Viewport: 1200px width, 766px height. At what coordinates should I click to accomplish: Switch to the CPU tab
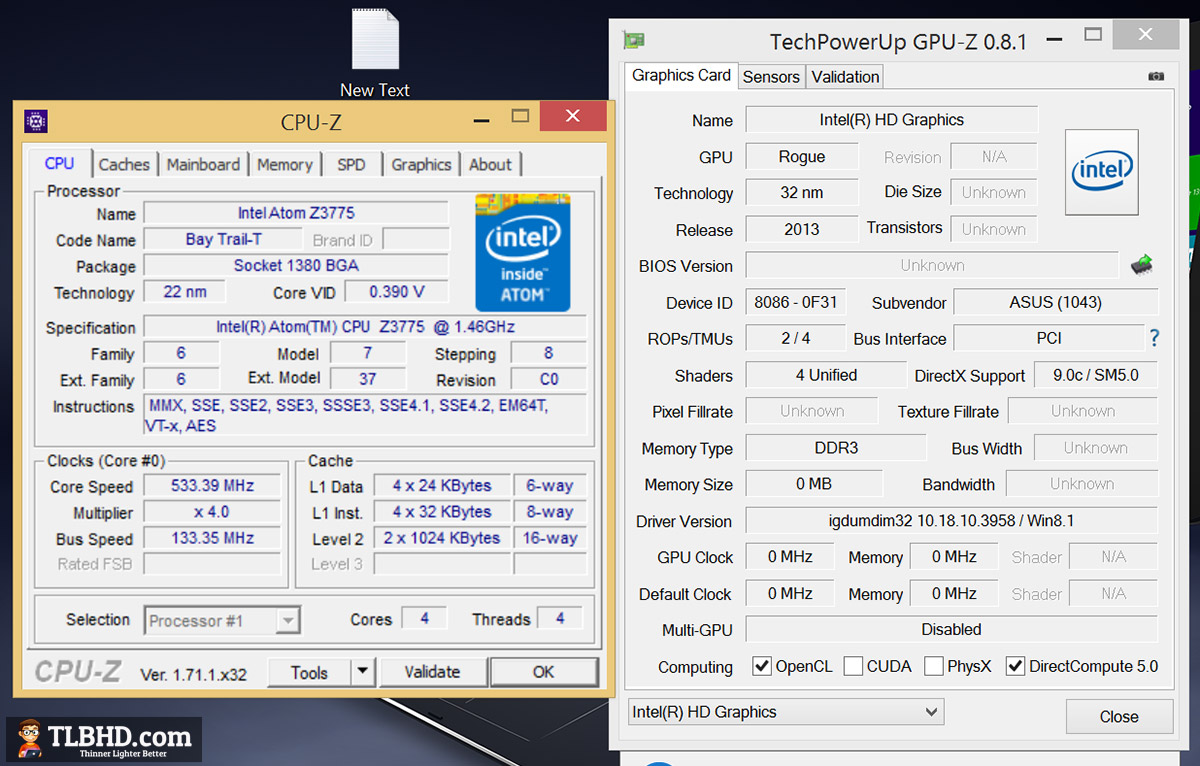point(60,164)
